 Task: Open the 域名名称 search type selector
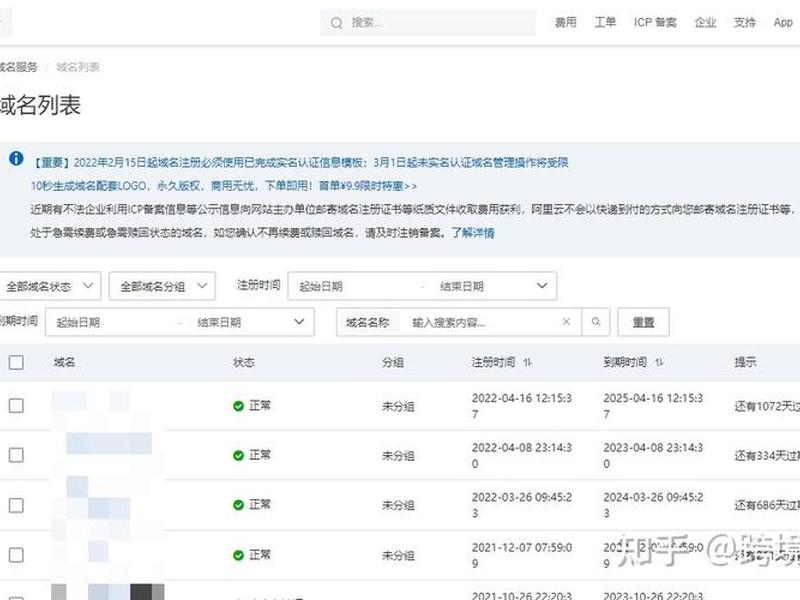(x=368, y=322)
